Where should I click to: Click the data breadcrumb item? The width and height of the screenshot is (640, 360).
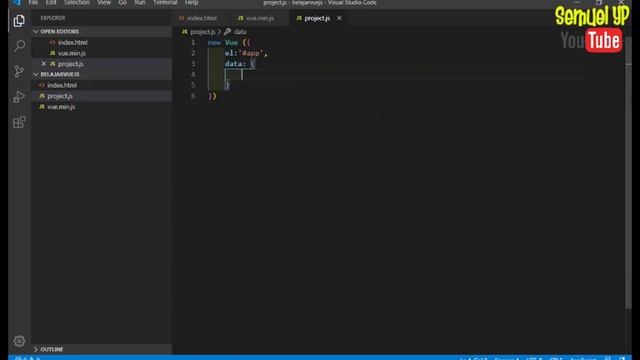[240, 31]
